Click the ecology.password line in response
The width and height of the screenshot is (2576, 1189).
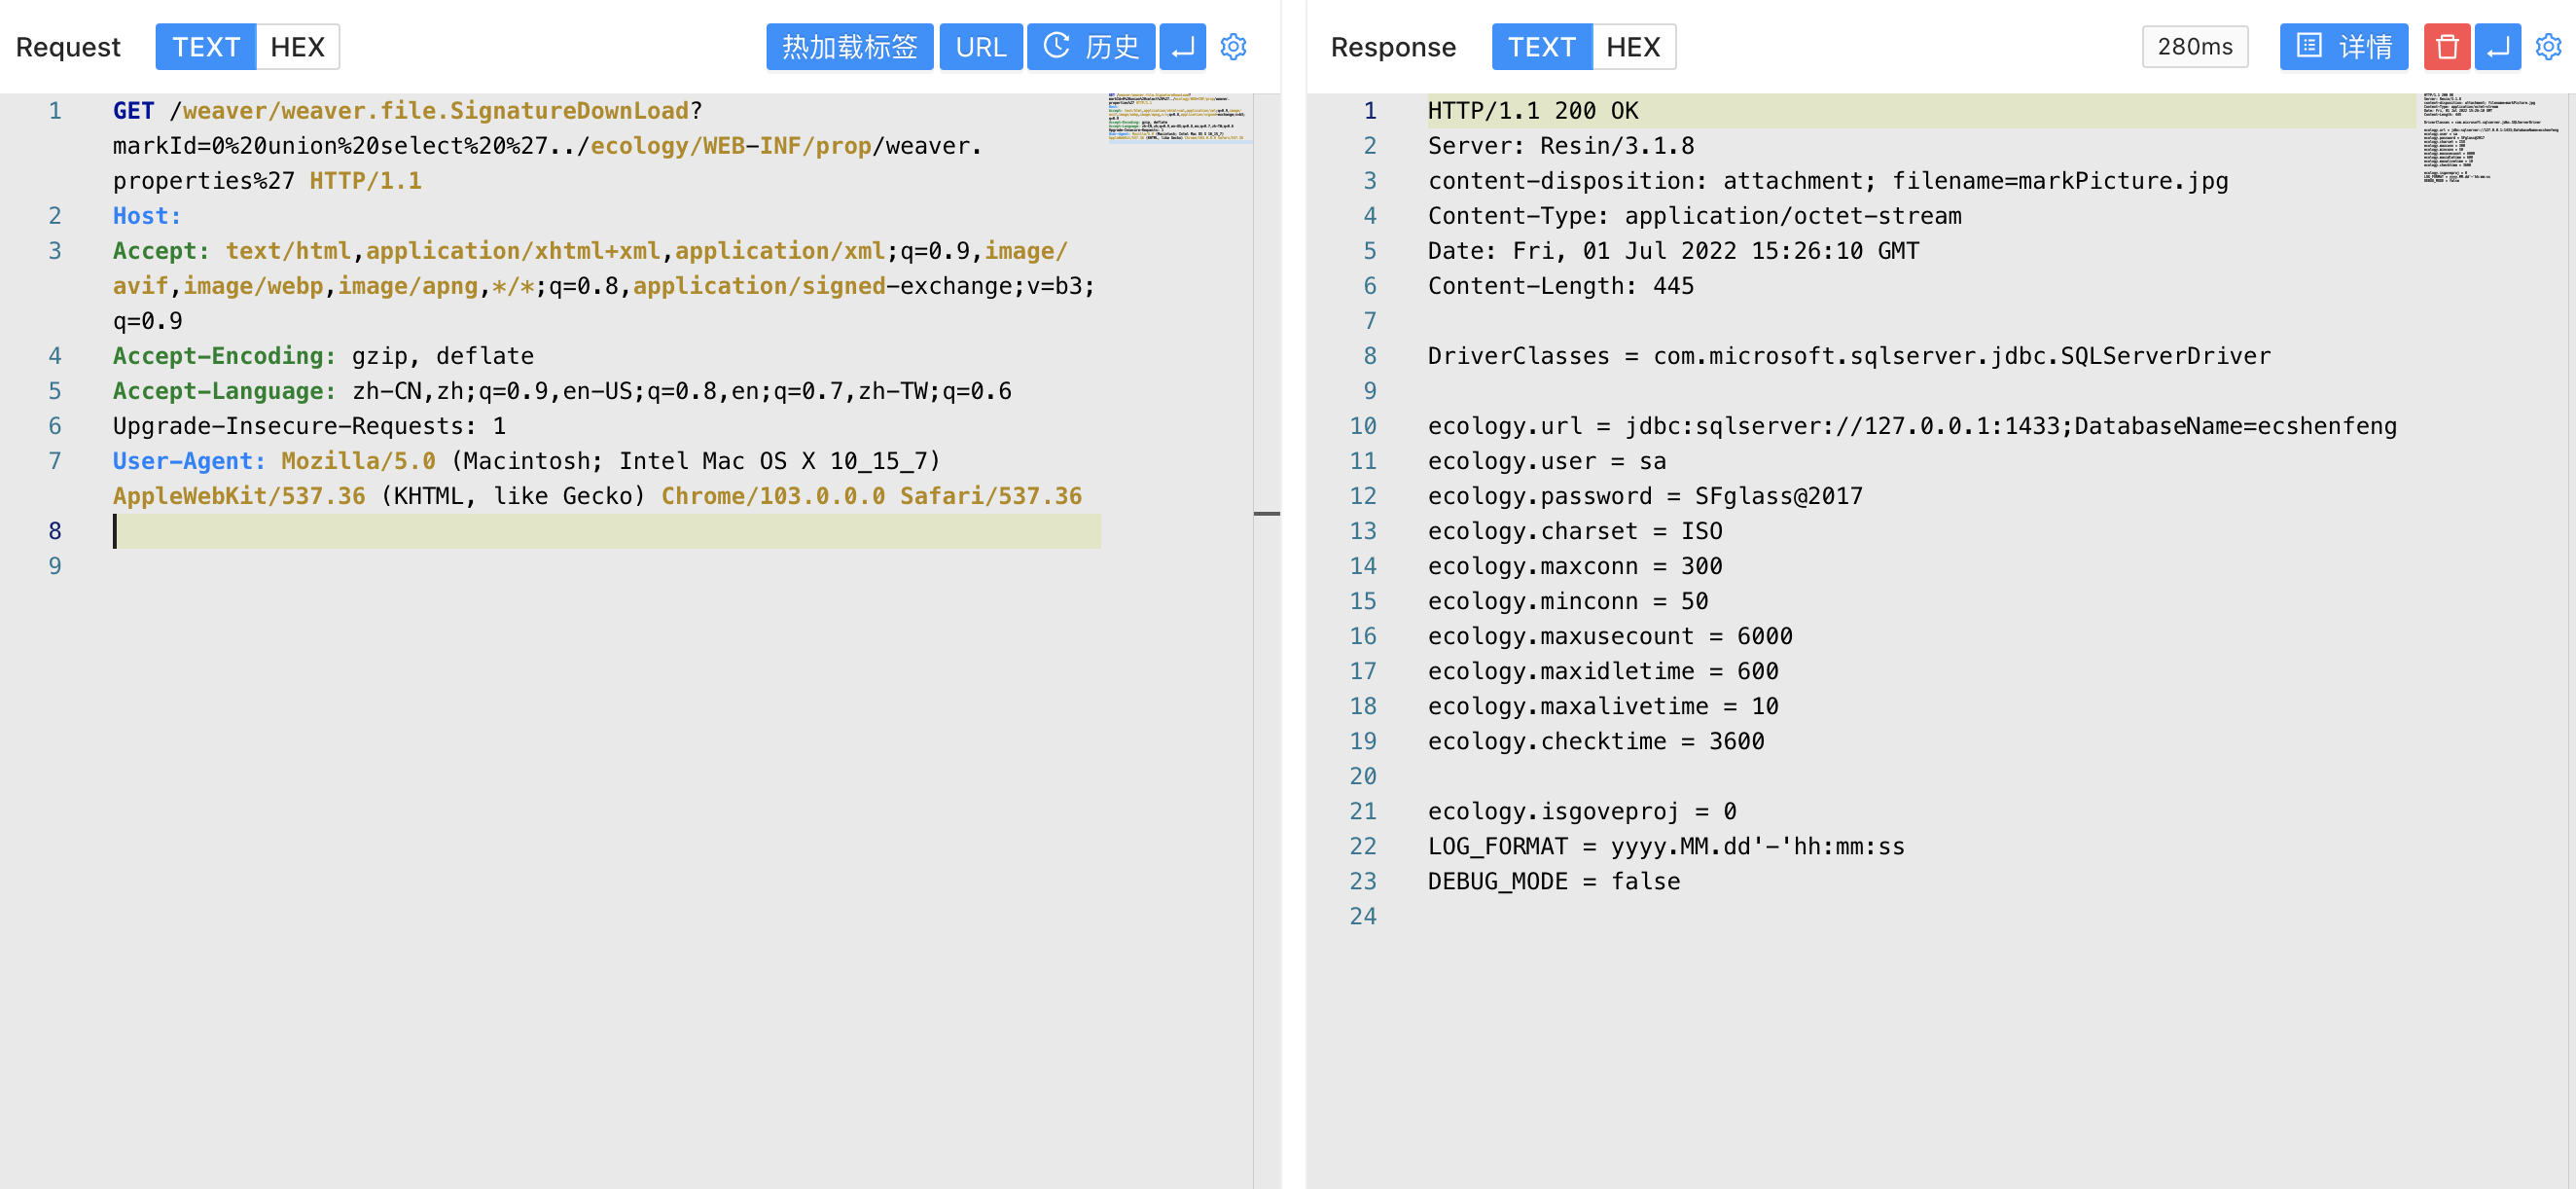pyautogui.click(x=1644, y=496)
